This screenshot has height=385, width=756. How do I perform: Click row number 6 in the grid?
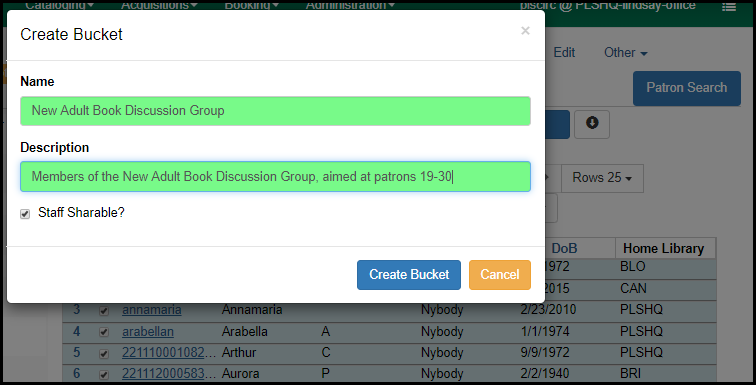(x=77, y=373)
